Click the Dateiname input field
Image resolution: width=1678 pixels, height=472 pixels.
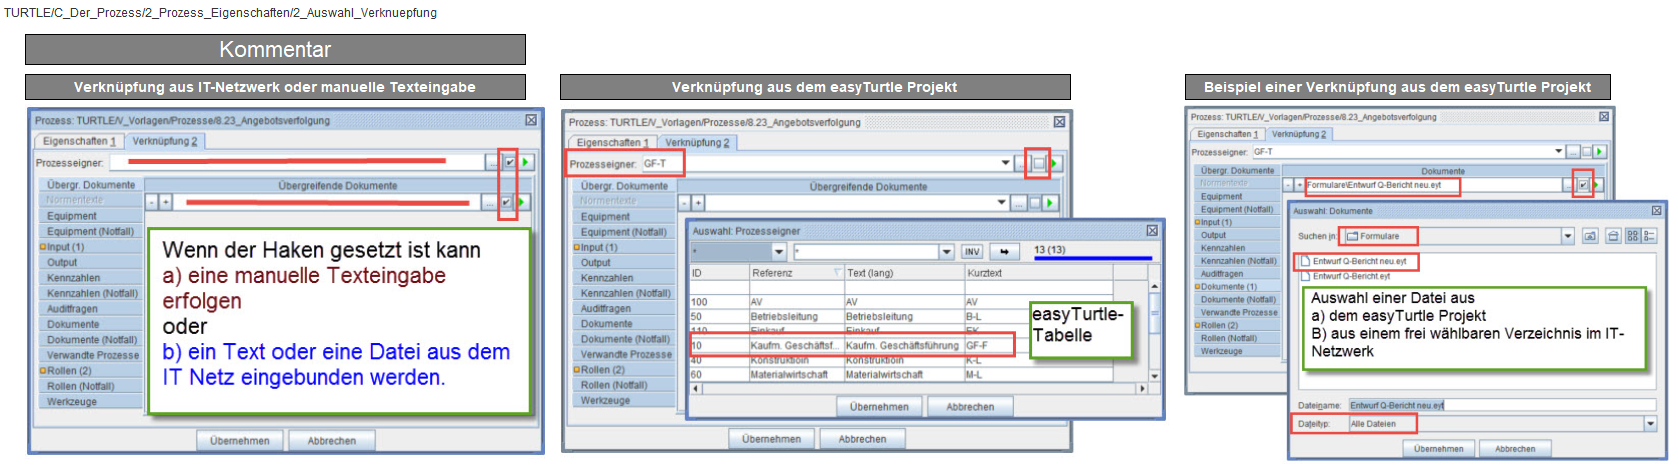point(1502,405)
